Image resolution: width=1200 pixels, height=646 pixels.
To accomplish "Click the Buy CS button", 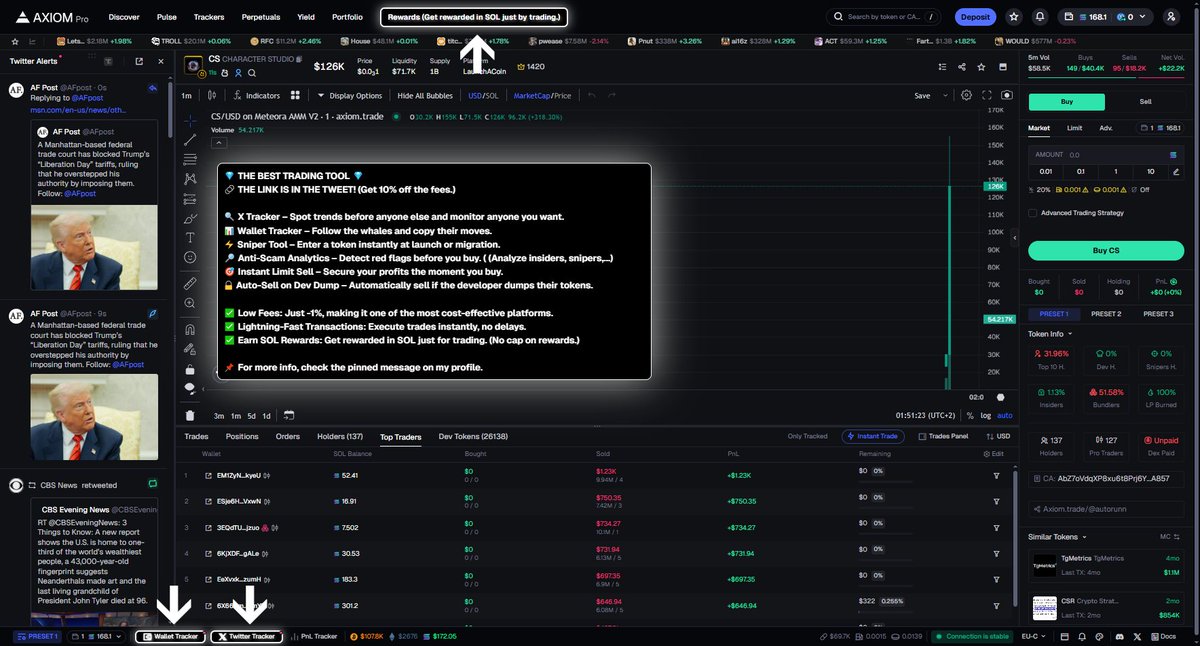I will pos(1106,251).
